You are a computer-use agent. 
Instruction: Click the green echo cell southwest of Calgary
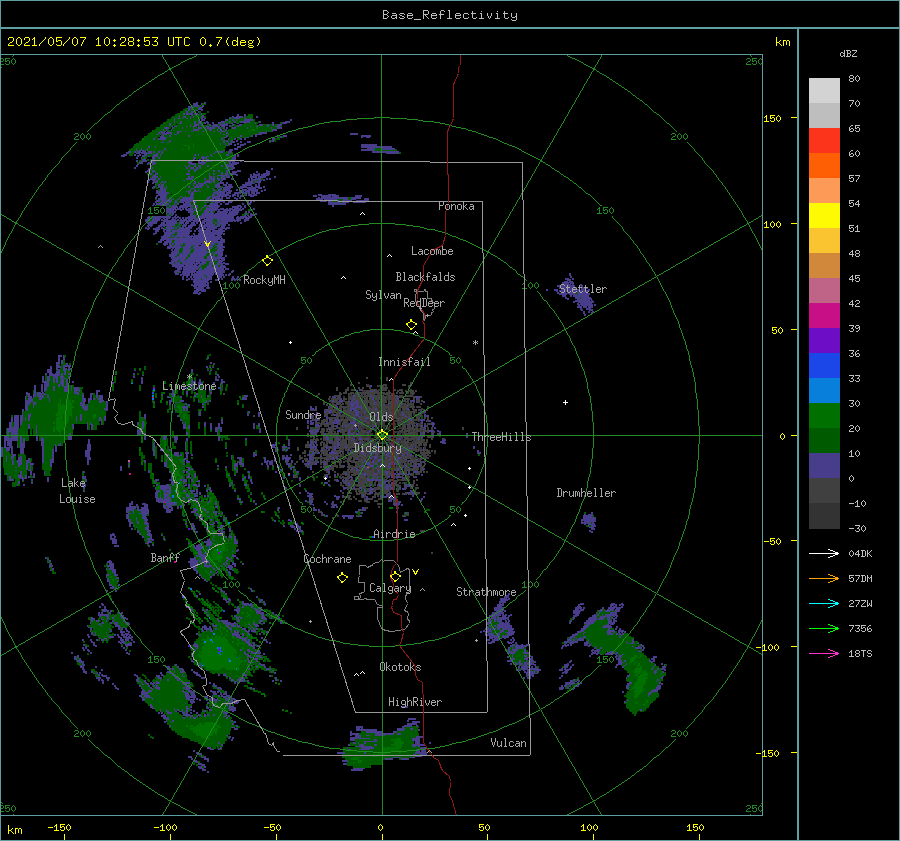(x=219, y=653)
